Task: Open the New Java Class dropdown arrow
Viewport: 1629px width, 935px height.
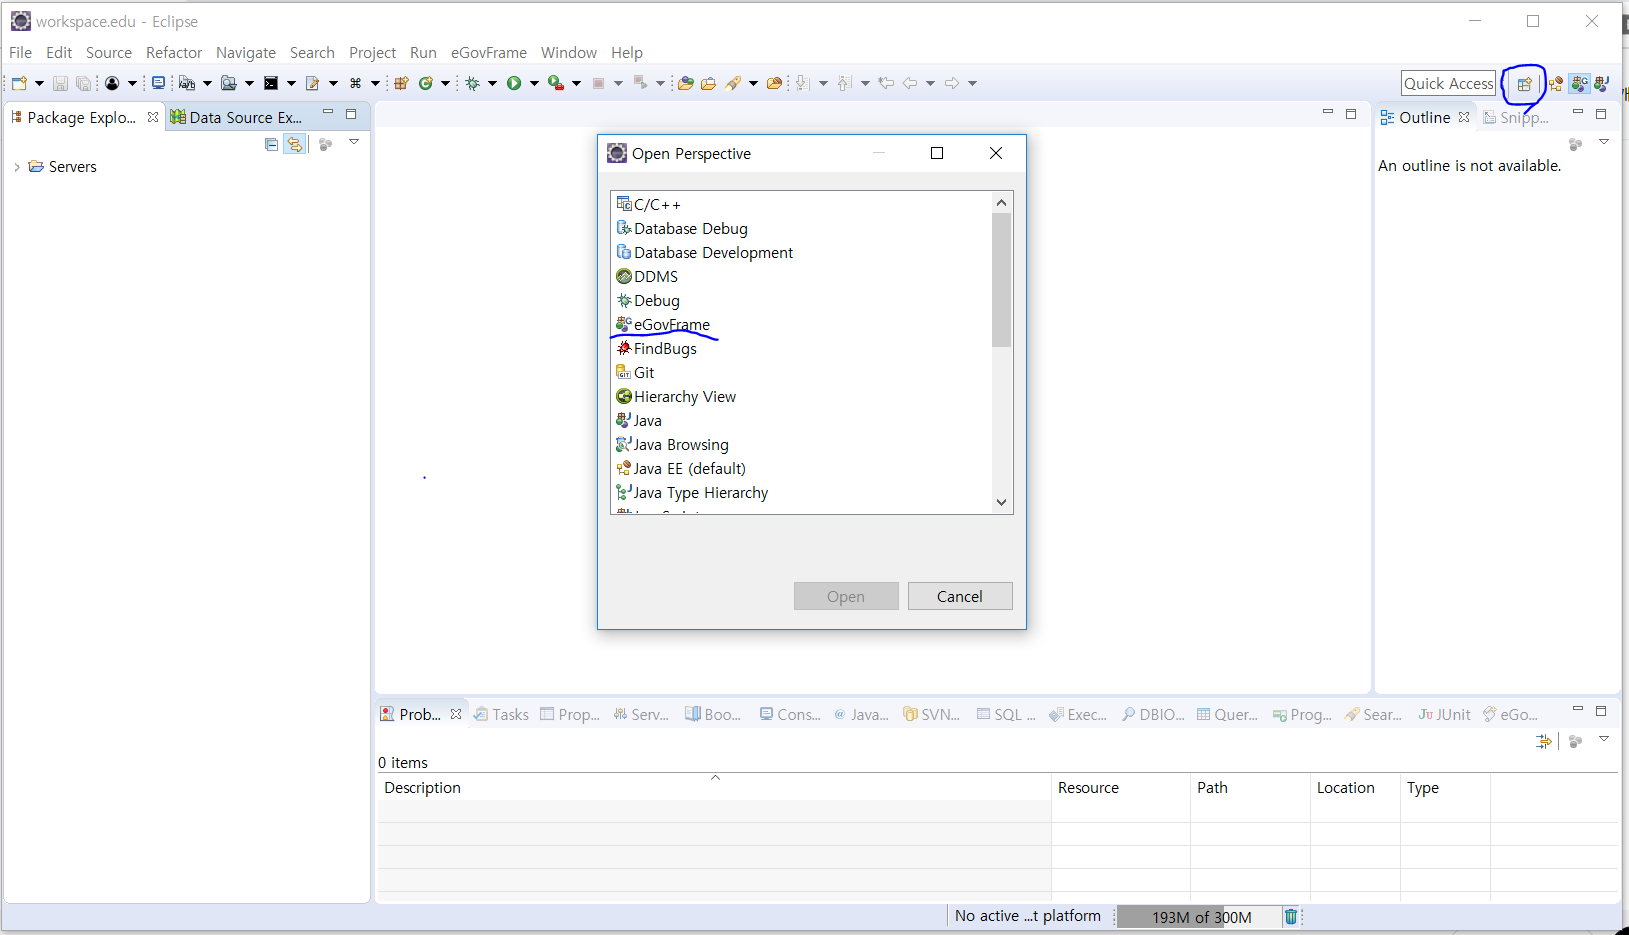Action: click(445, 83)
